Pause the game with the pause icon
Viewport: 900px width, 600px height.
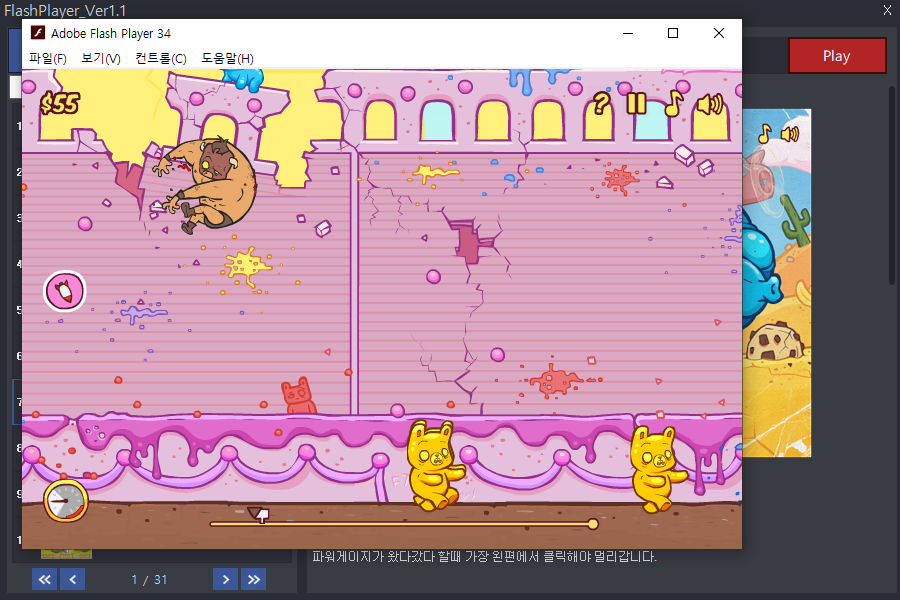tap(636, 104)
